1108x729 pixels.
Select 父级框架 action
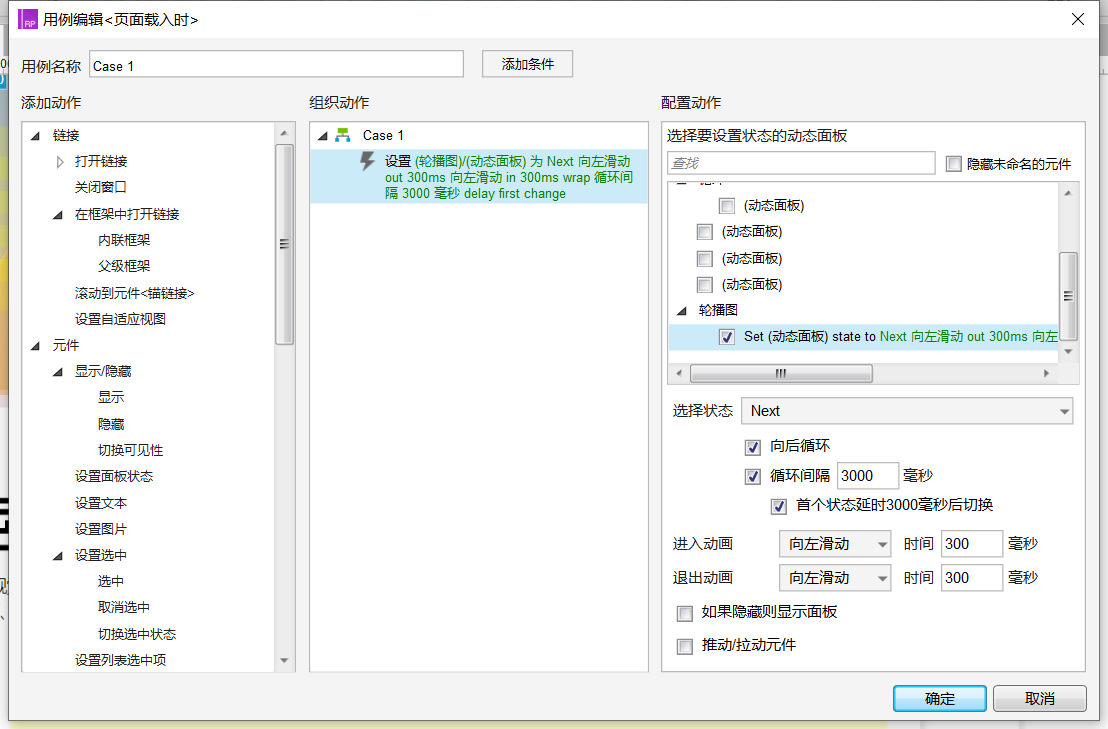124,266
